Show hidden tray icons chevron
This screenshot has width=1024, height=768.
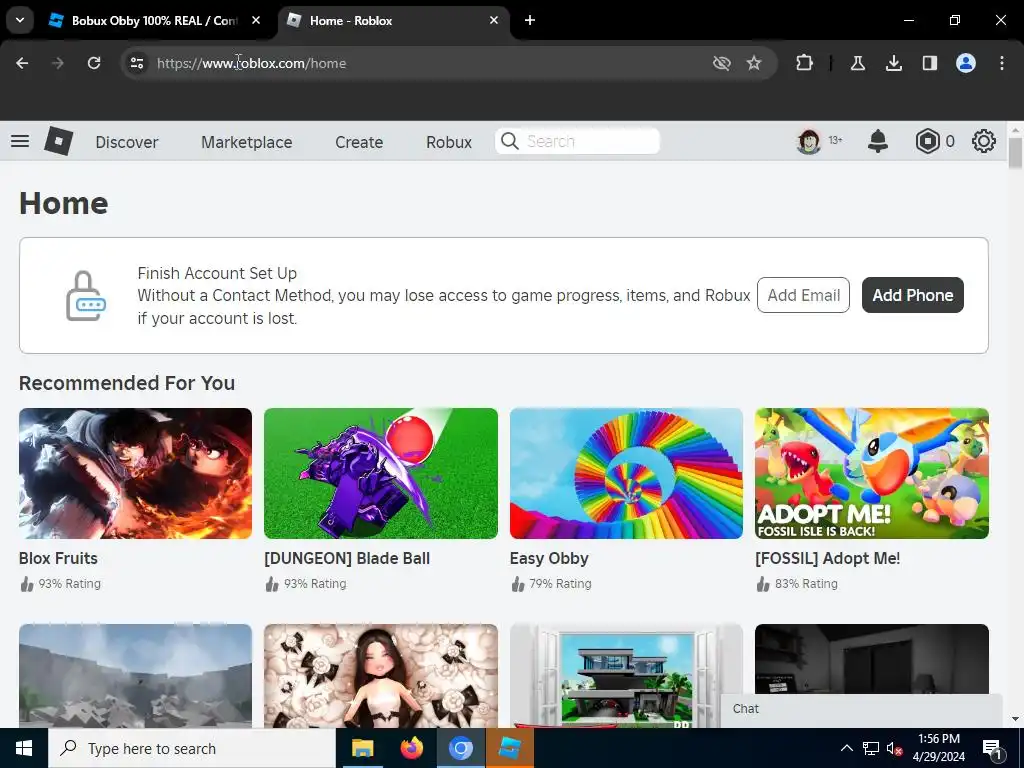(846, 748)
